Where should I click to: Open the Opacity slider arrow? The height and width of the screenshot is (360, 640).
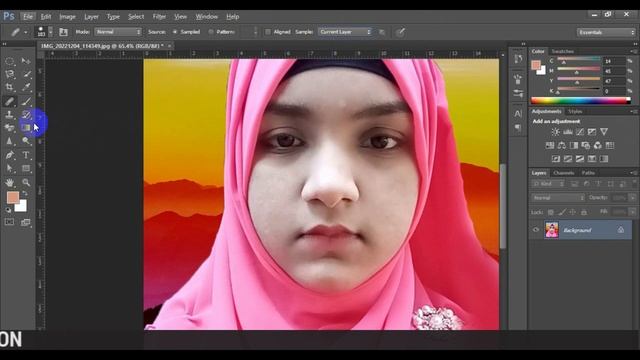point(632,198)
